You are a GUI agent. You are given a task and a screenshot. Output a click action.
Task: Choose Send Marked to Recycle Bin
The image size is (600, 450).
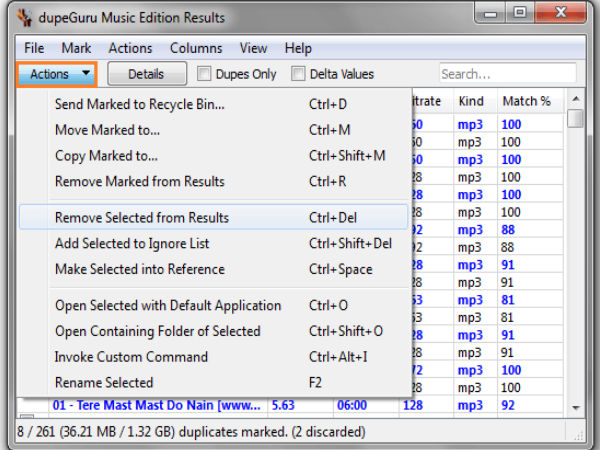(x=214, y=104)
